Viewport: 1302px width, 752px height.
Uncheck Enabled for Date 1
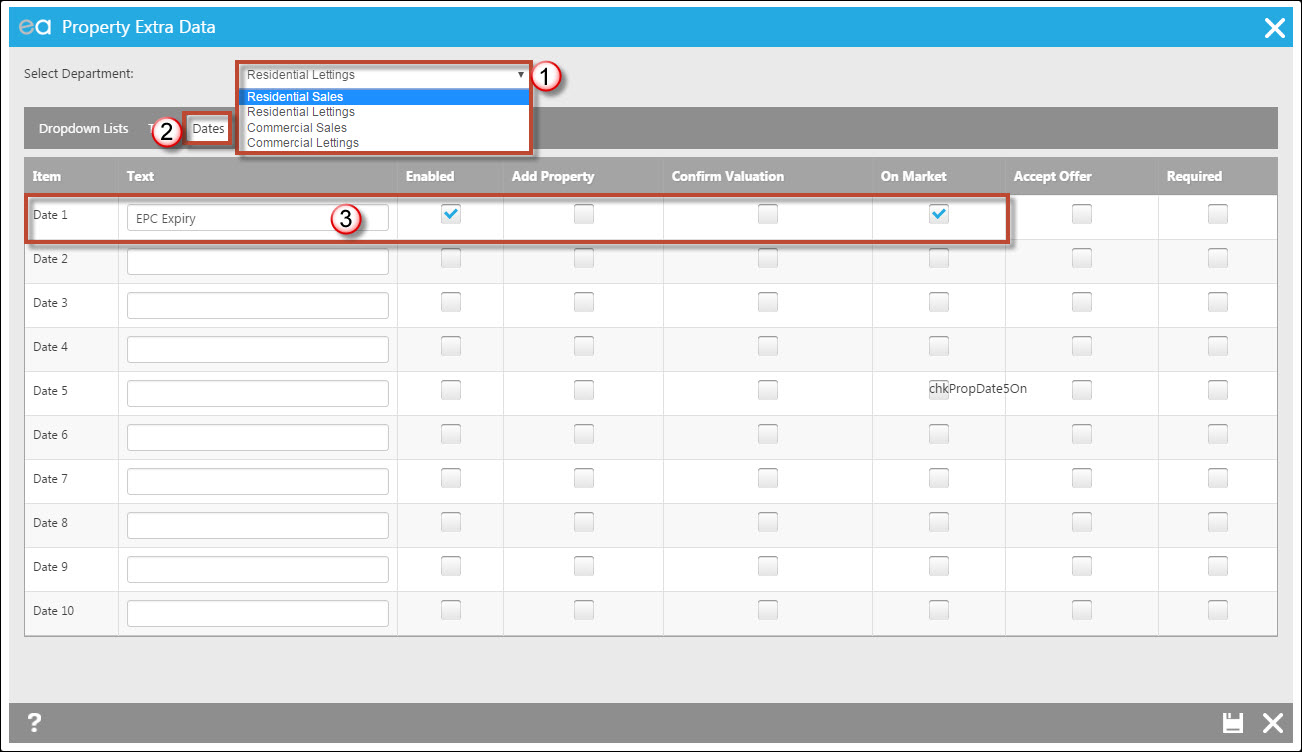pos(451,214)
